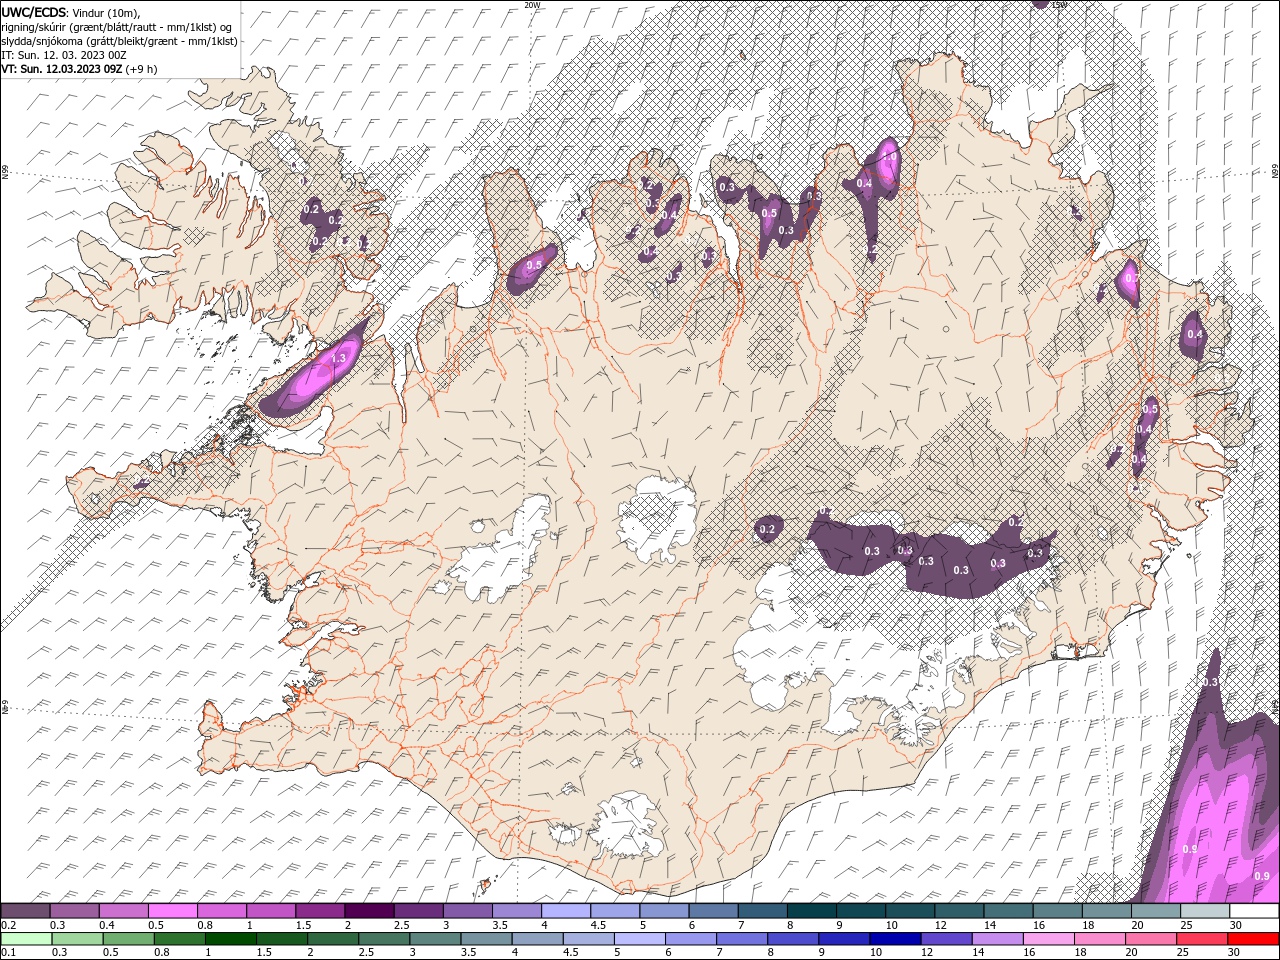Viewport: 1280px width, 960px height.
Task: Click the 'rigning/skúrir' legend description line
Action: tap(116, 27)
